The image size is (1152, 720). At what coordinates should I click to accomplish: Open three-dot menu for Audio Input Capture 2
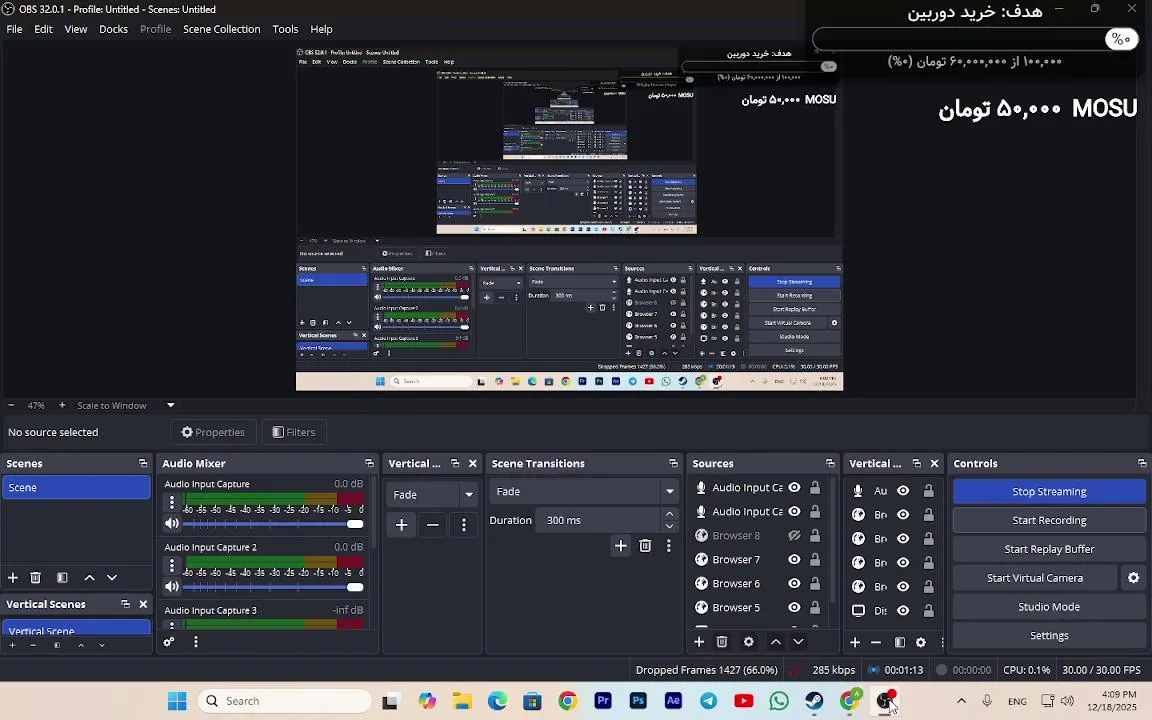pos(172,566)
